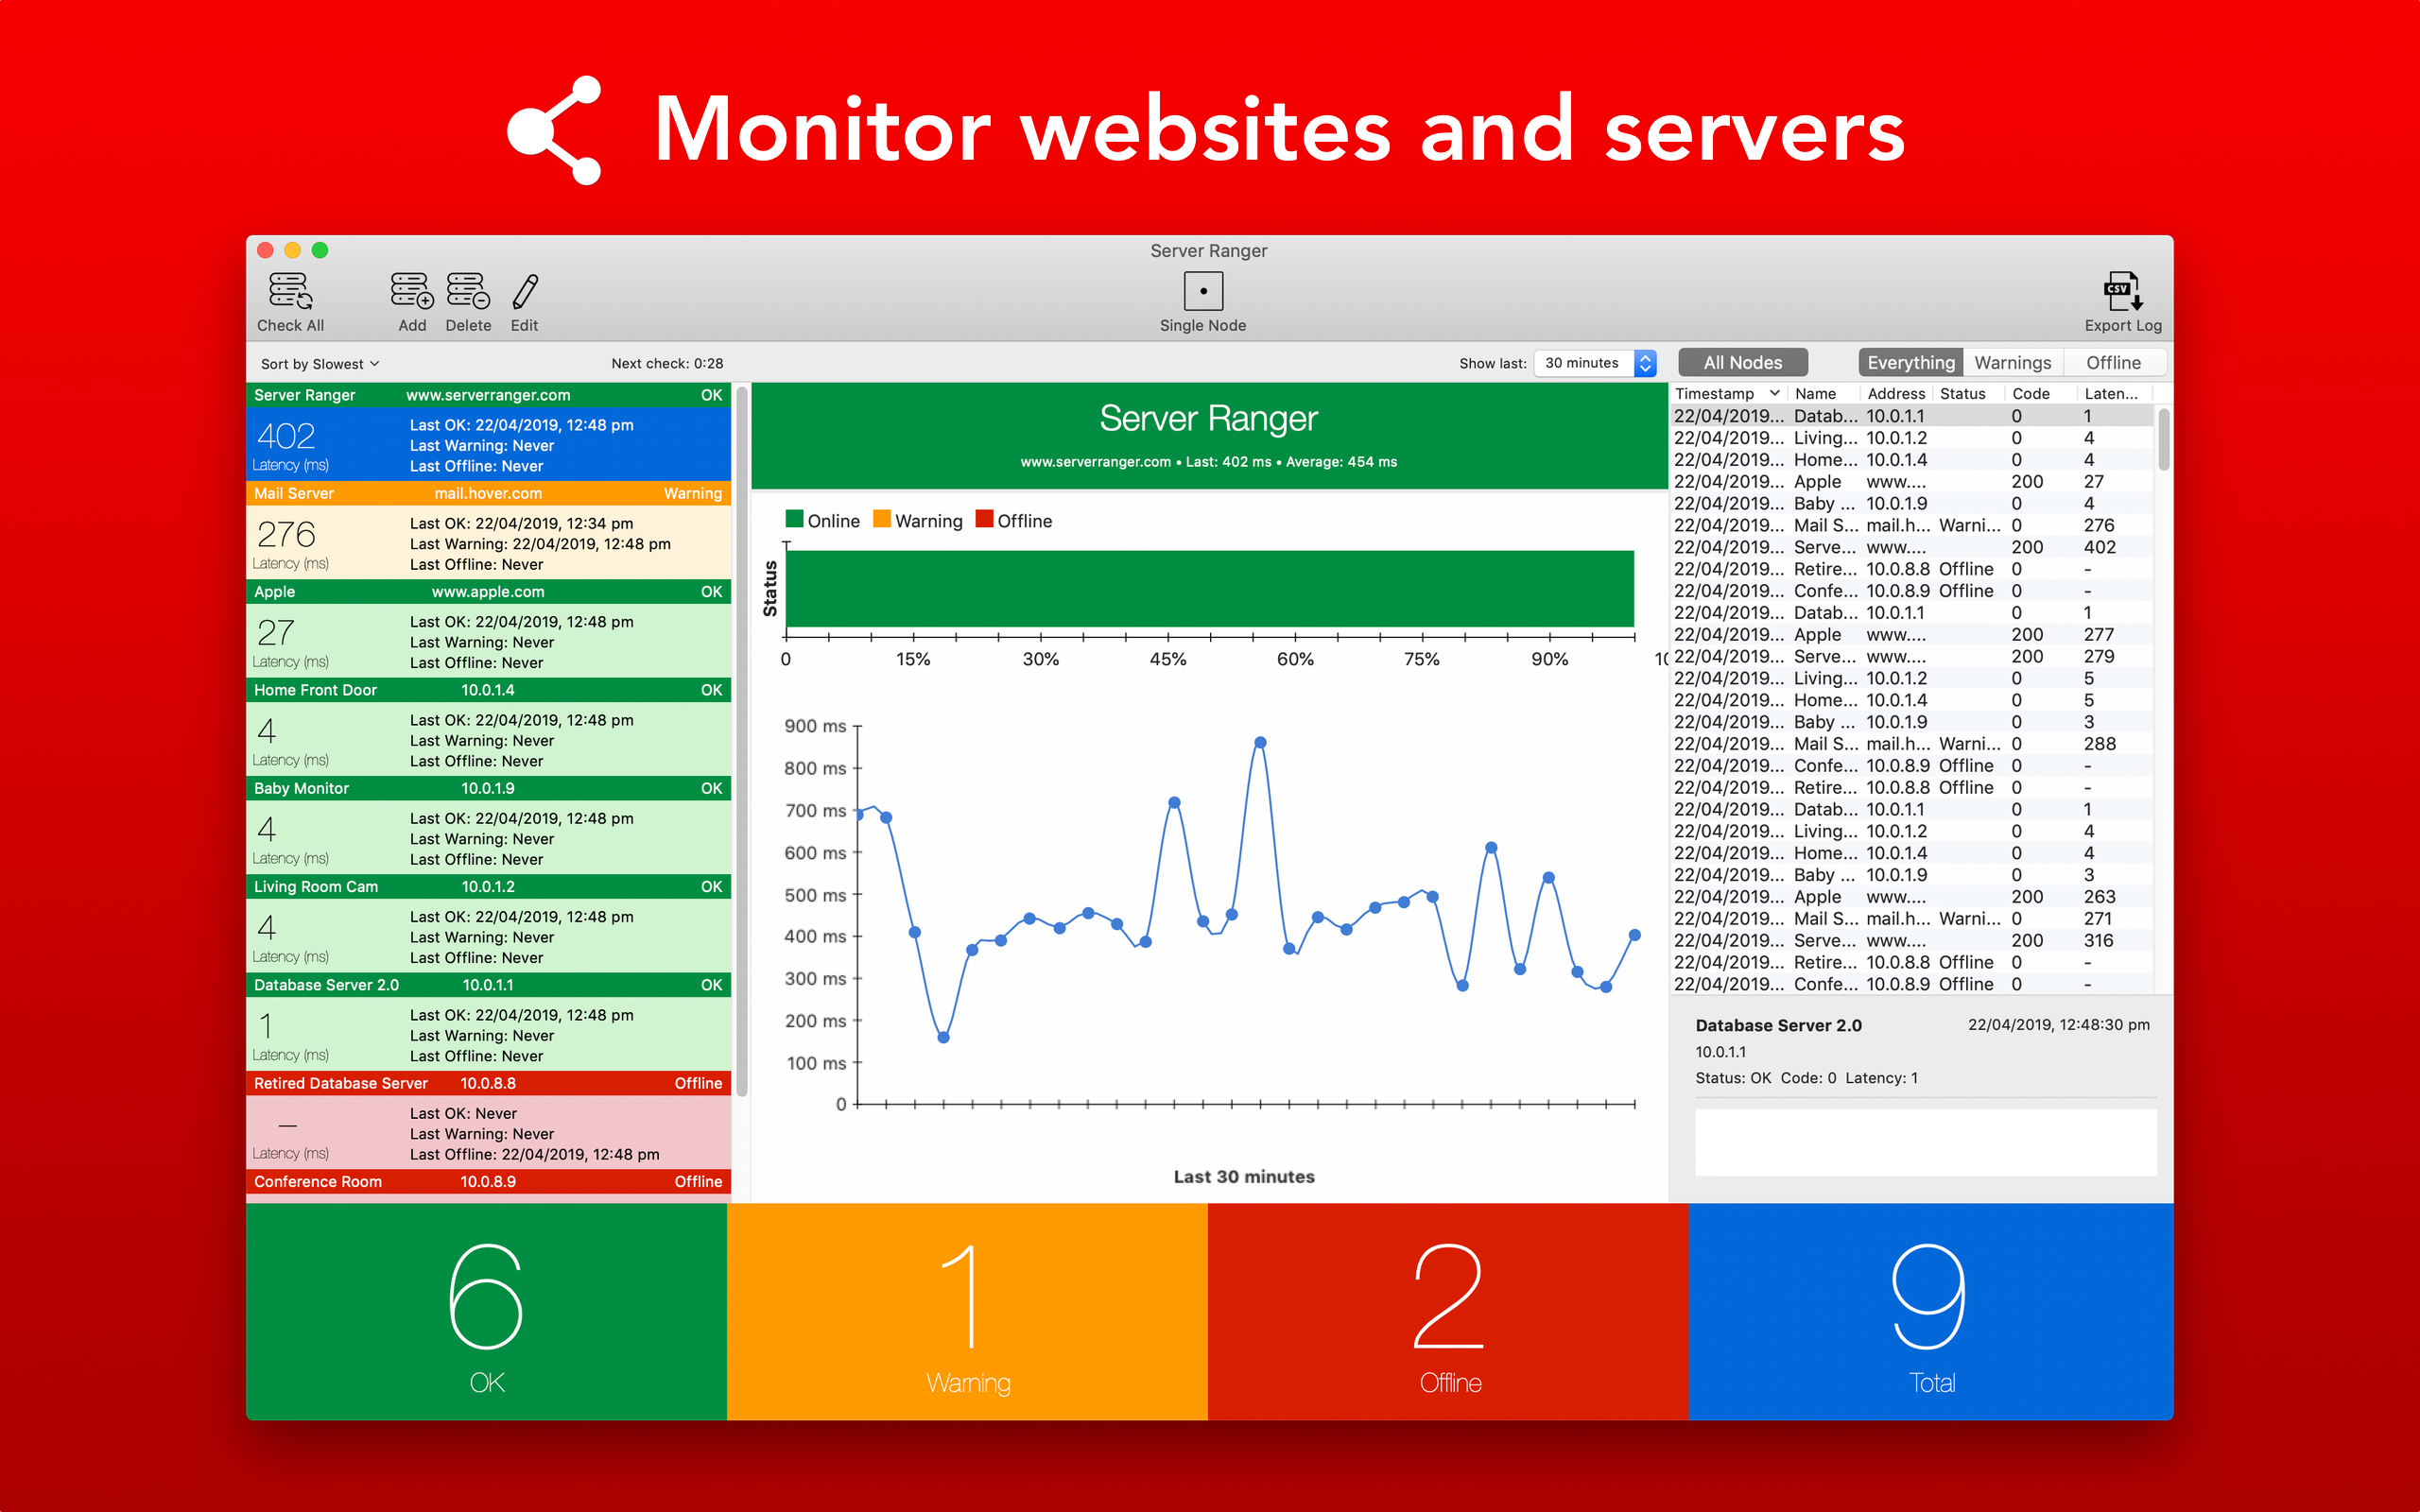This screenshot has width=2420, height=1512.
Task: Open the Show last 30 minutes popup
Action: point(1595,363)
